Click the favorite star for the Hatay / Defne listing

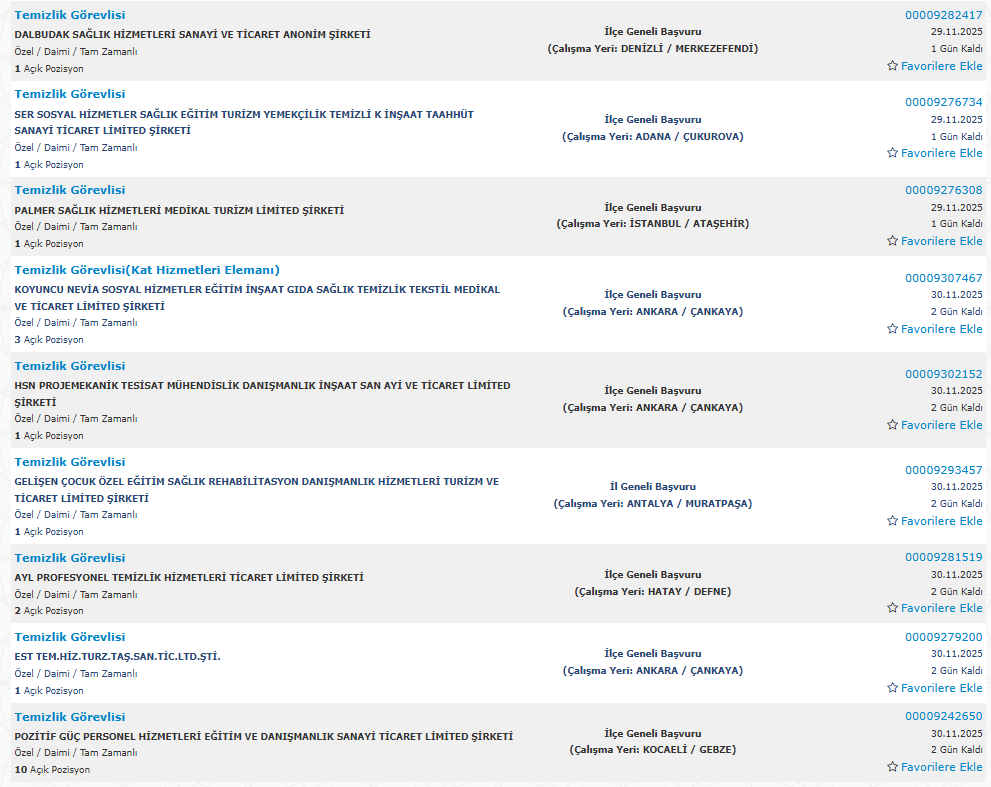click(x=892, y=608)
